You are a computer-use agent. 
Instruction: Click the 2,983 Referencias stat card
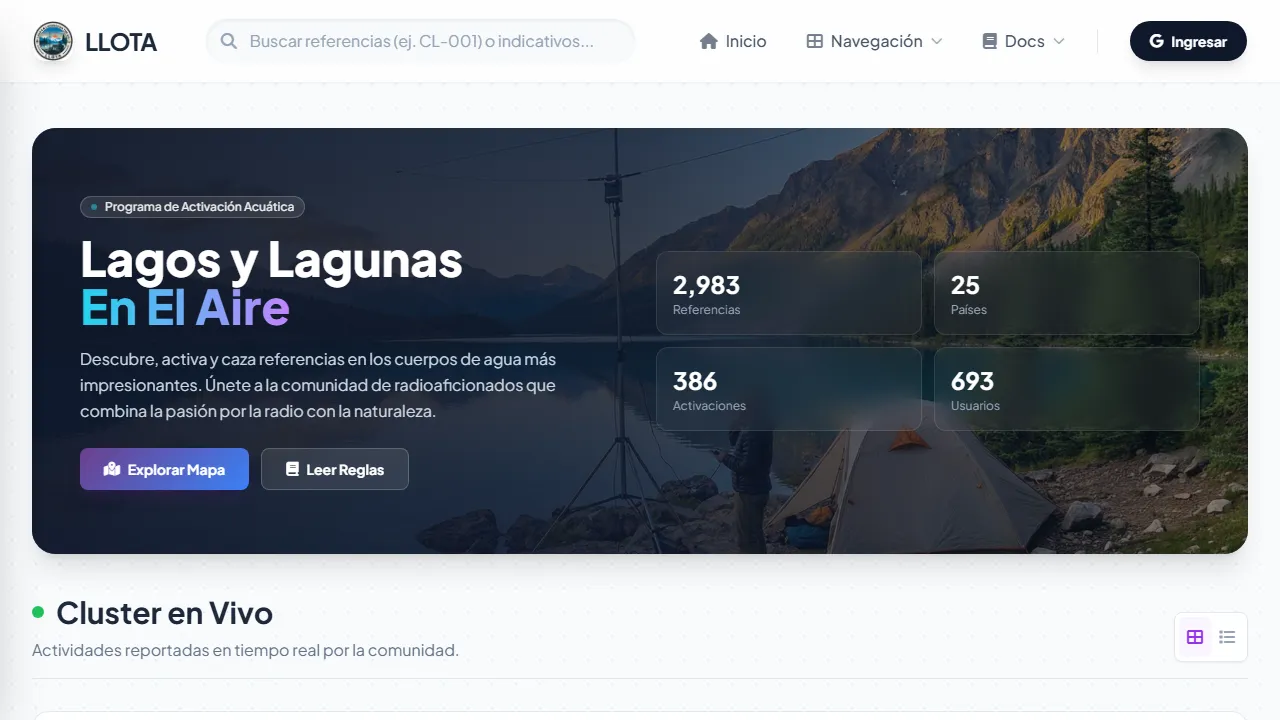788,293
